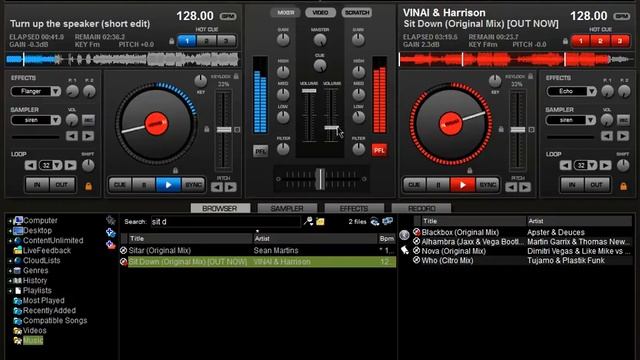
Task: Open the RECORD tab
Action: click(x=421, y=208)
